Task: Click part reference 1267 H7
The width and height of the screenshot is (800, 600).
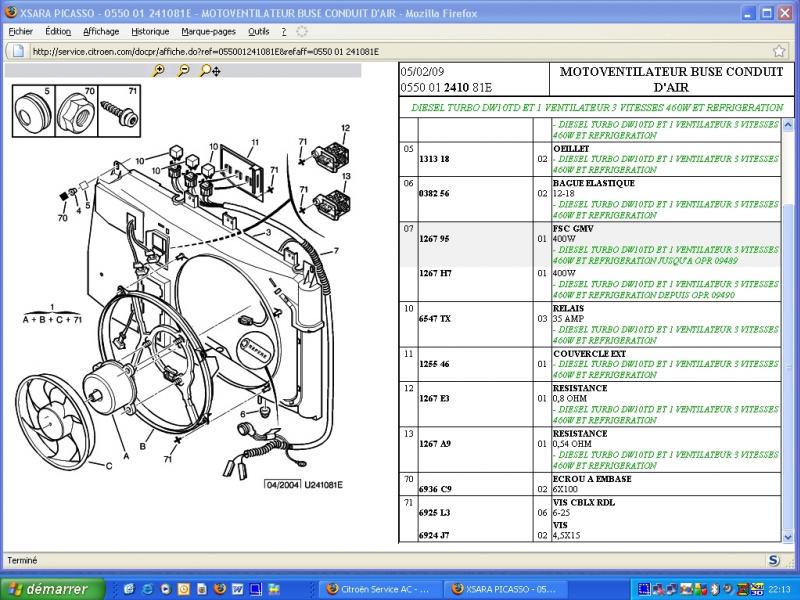Action: tap(435, 273)
